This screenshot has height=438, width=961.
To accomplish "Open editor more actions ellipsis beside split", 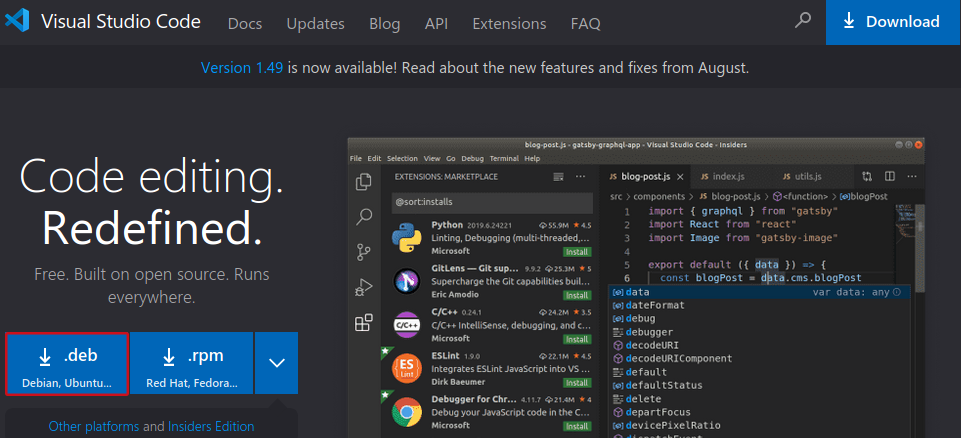I will pos(911,176).
